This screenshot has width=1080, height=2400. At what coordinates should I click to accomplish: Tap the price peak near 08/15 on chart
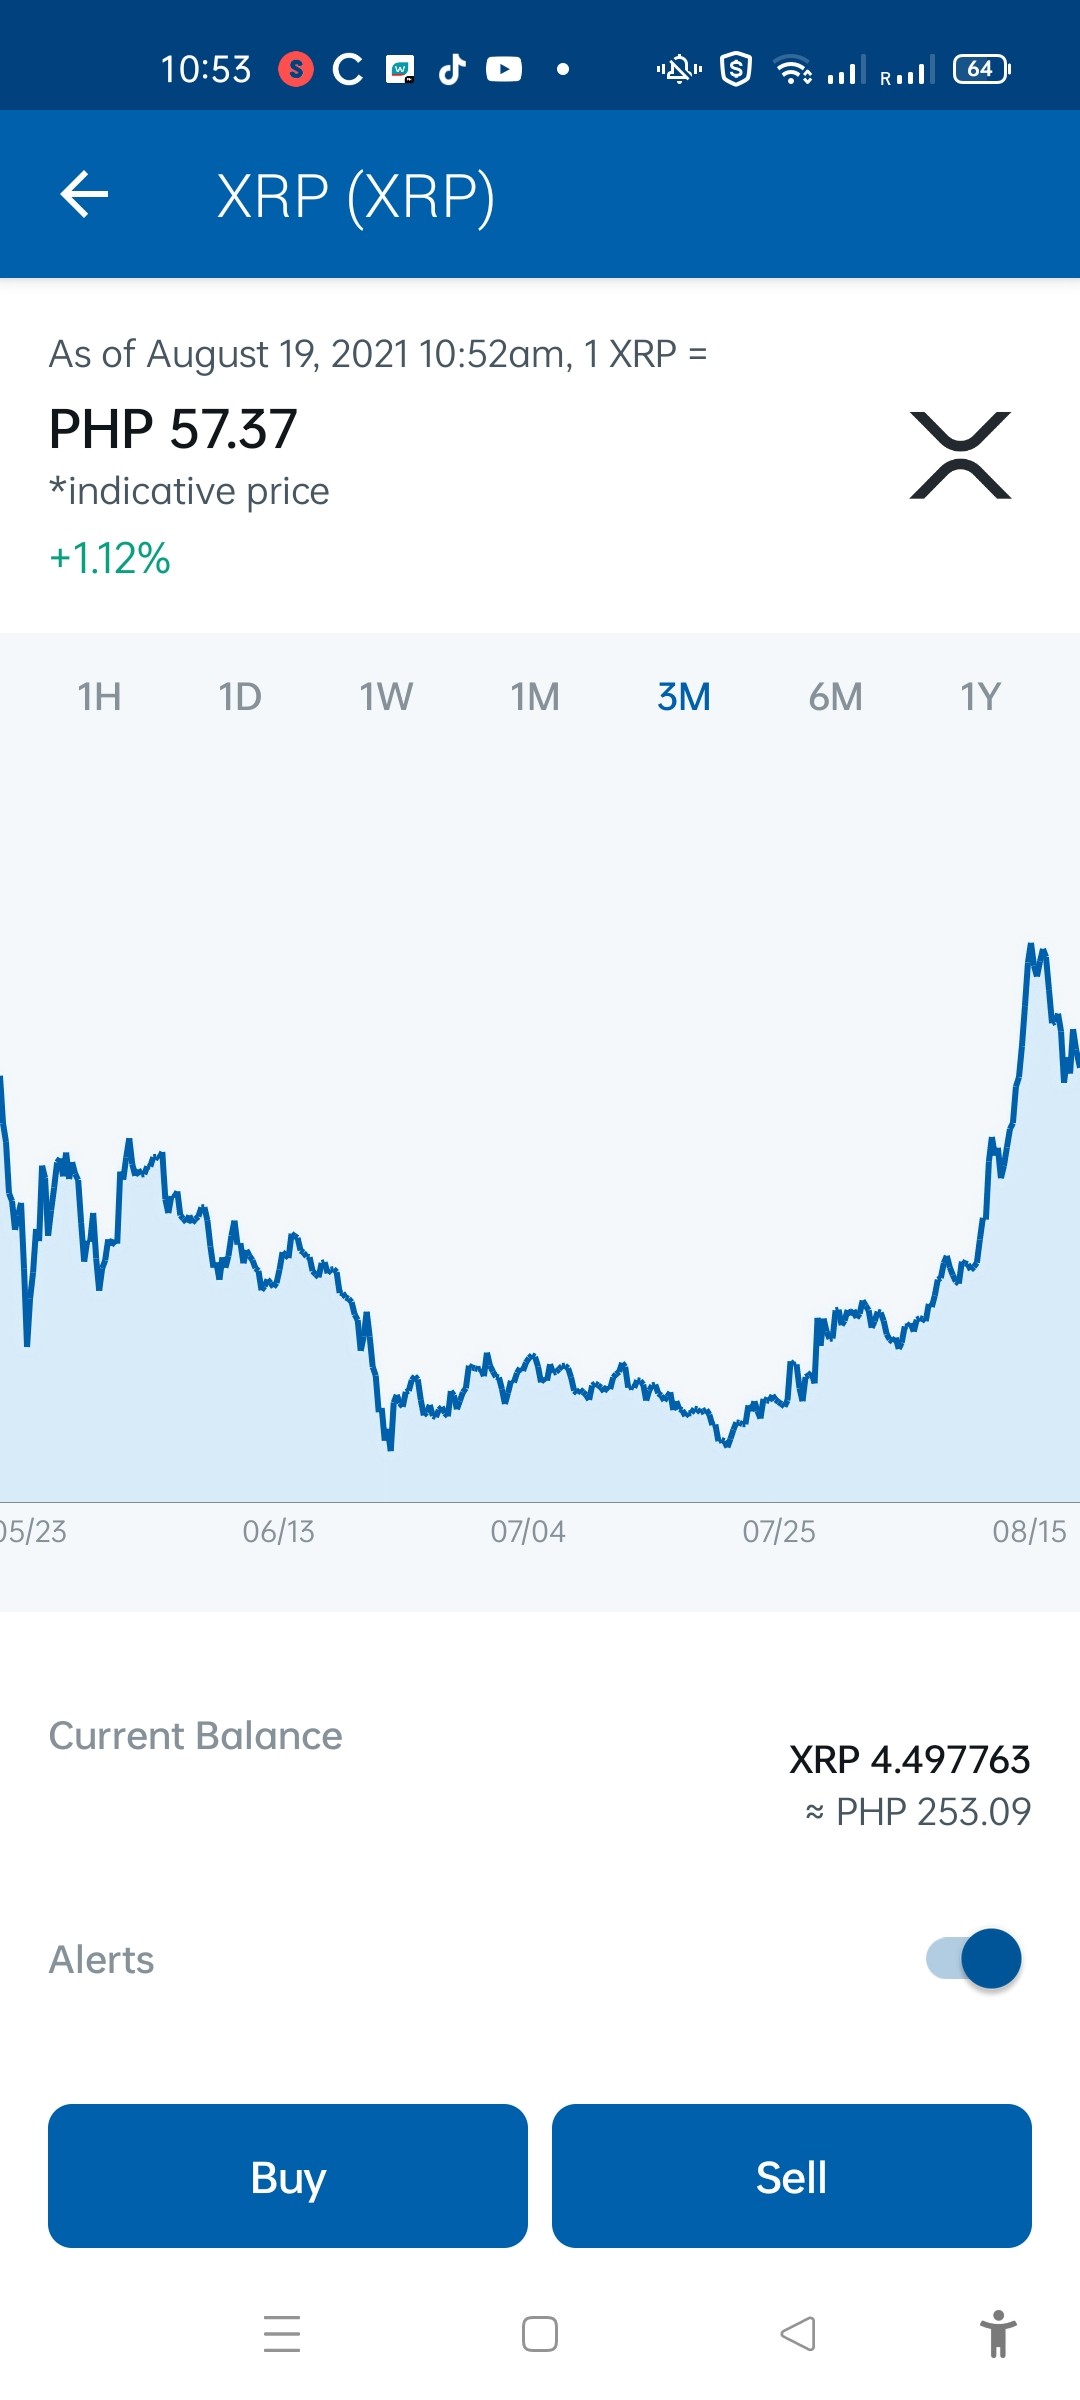pyautogui.click(x=1031, y=946)
